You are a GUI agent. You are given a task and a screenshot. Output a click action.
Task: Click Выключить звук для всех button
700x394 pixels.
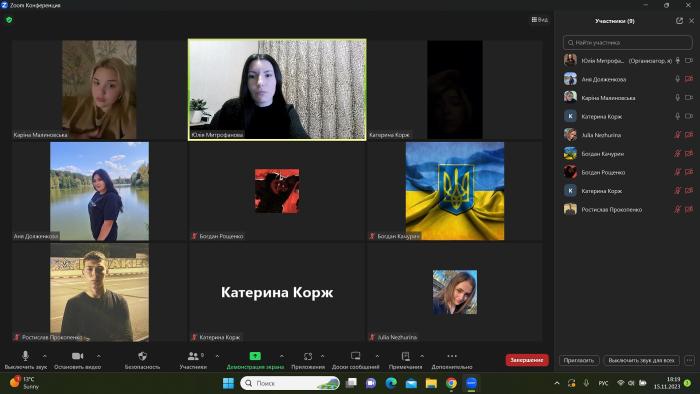(641, 360)
